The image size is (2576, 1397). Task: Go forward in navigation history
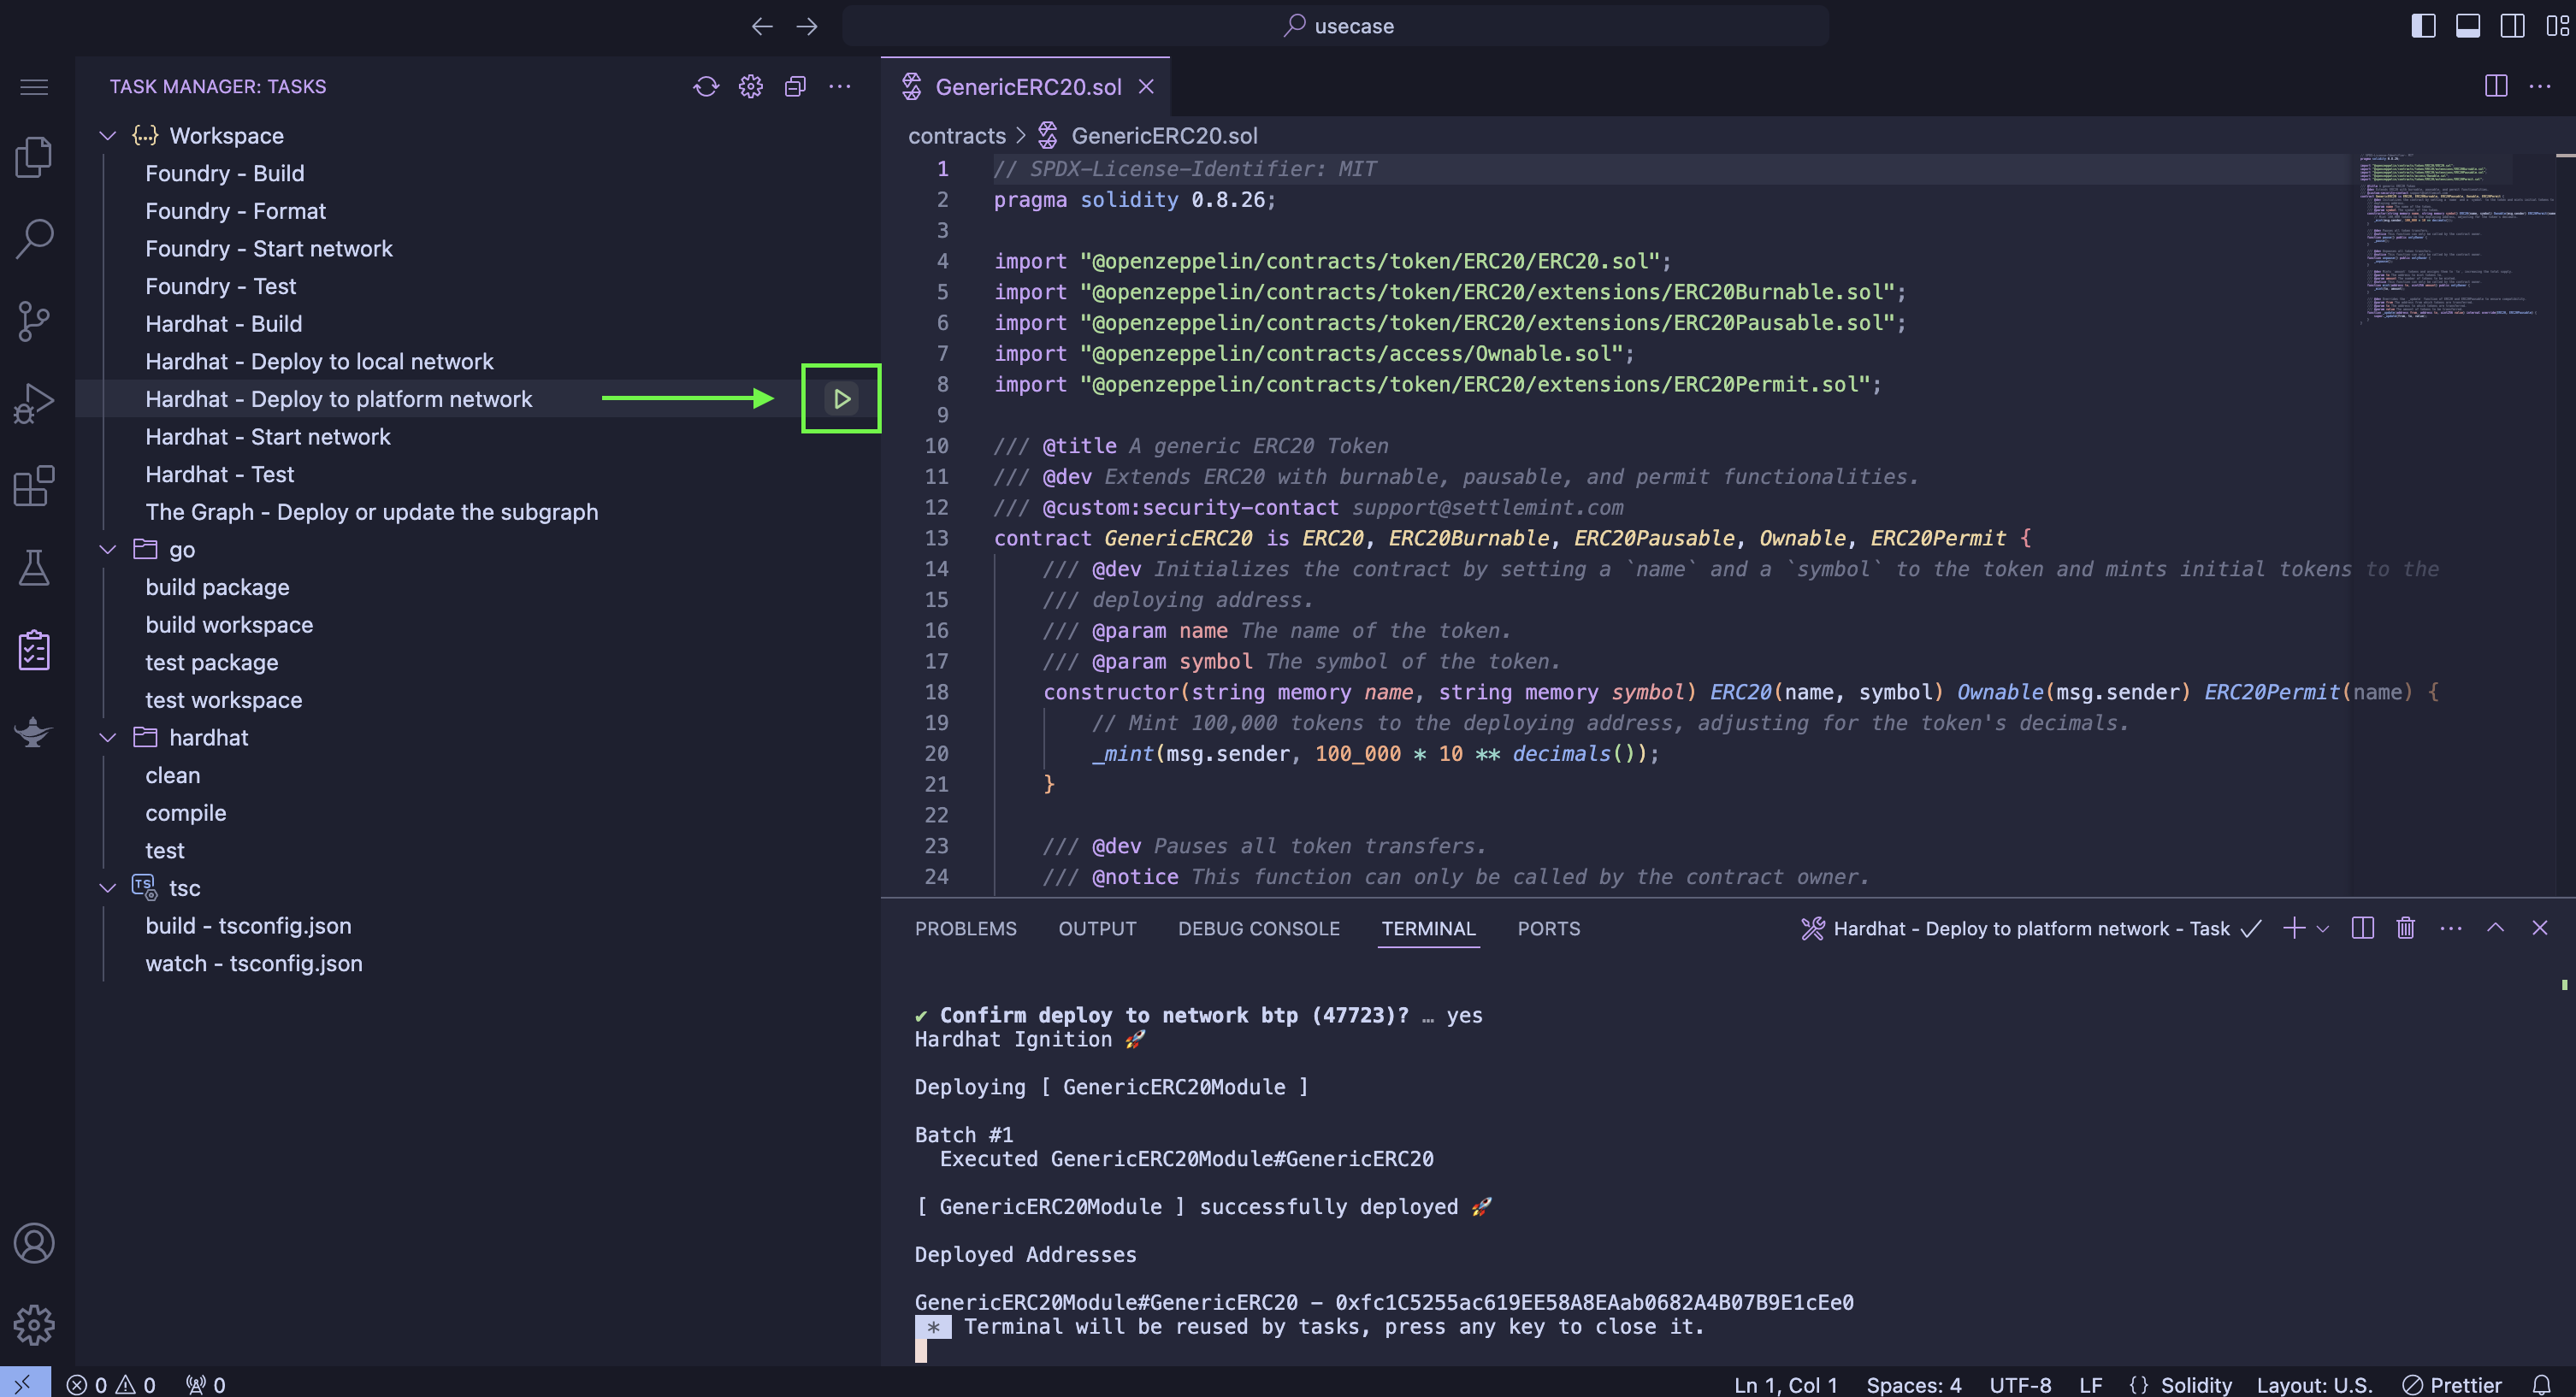point(807,26)
